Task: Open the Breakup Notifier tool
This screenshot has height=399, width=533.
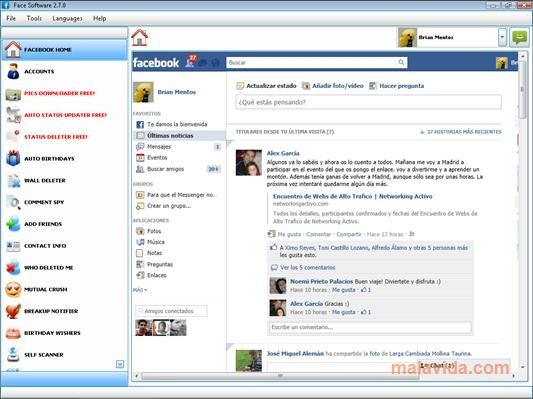Action: [x=13, y=311]
